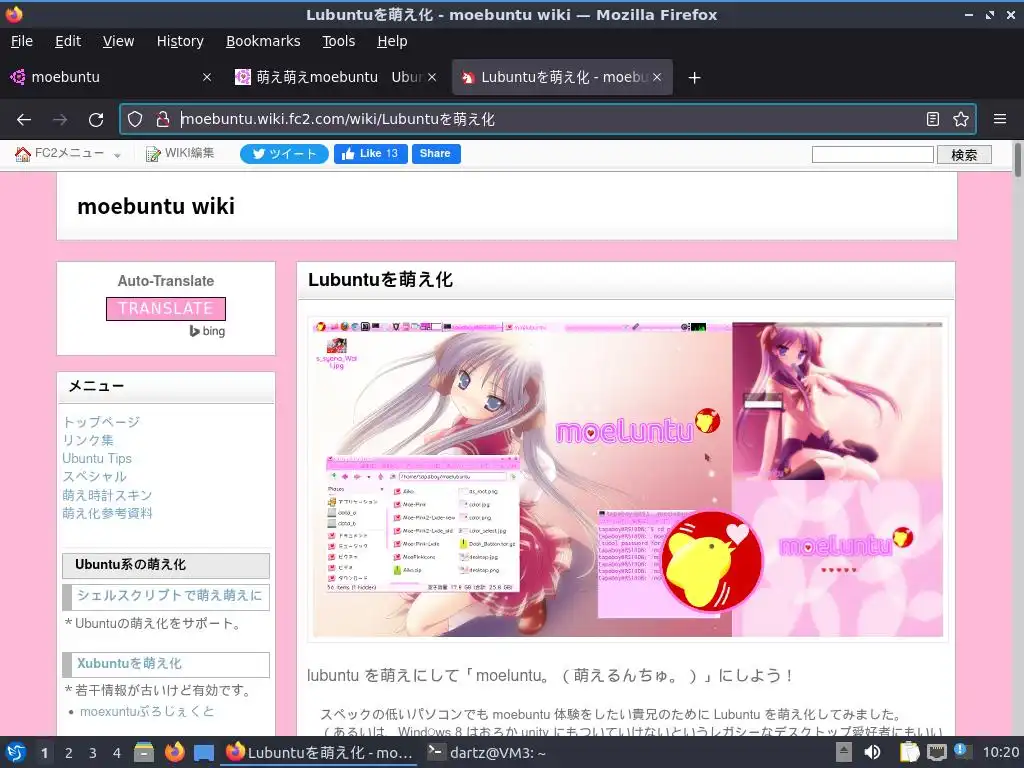
Task: Click the forward navigation arrow
Action: tap(60, 120)
